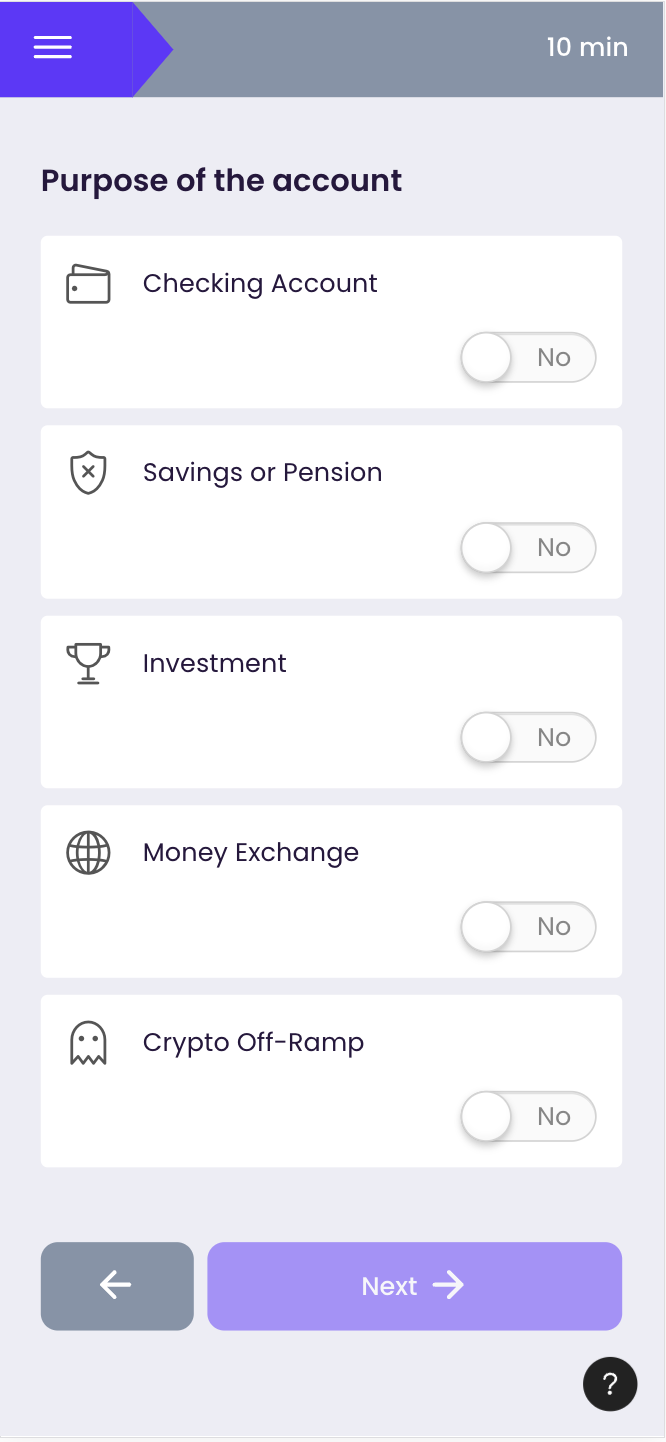Viewport: 666px width, 1442px height.
Task: Switch on the Money Exchange toggle
Action: pos(528,927)
